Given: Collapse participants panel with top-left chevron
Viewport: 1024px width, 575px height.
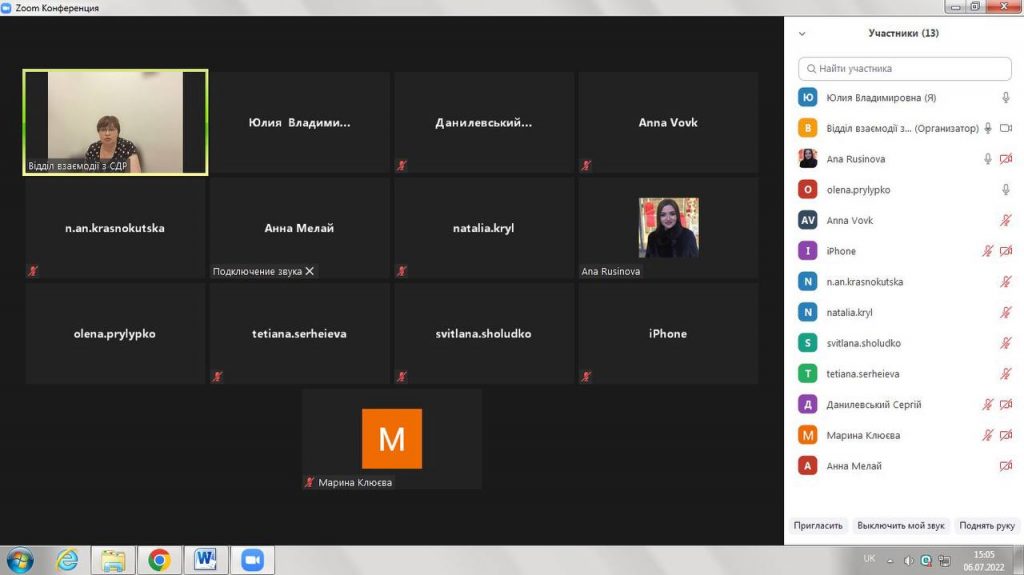Looking at the screenshot, I should click(802, 34).
